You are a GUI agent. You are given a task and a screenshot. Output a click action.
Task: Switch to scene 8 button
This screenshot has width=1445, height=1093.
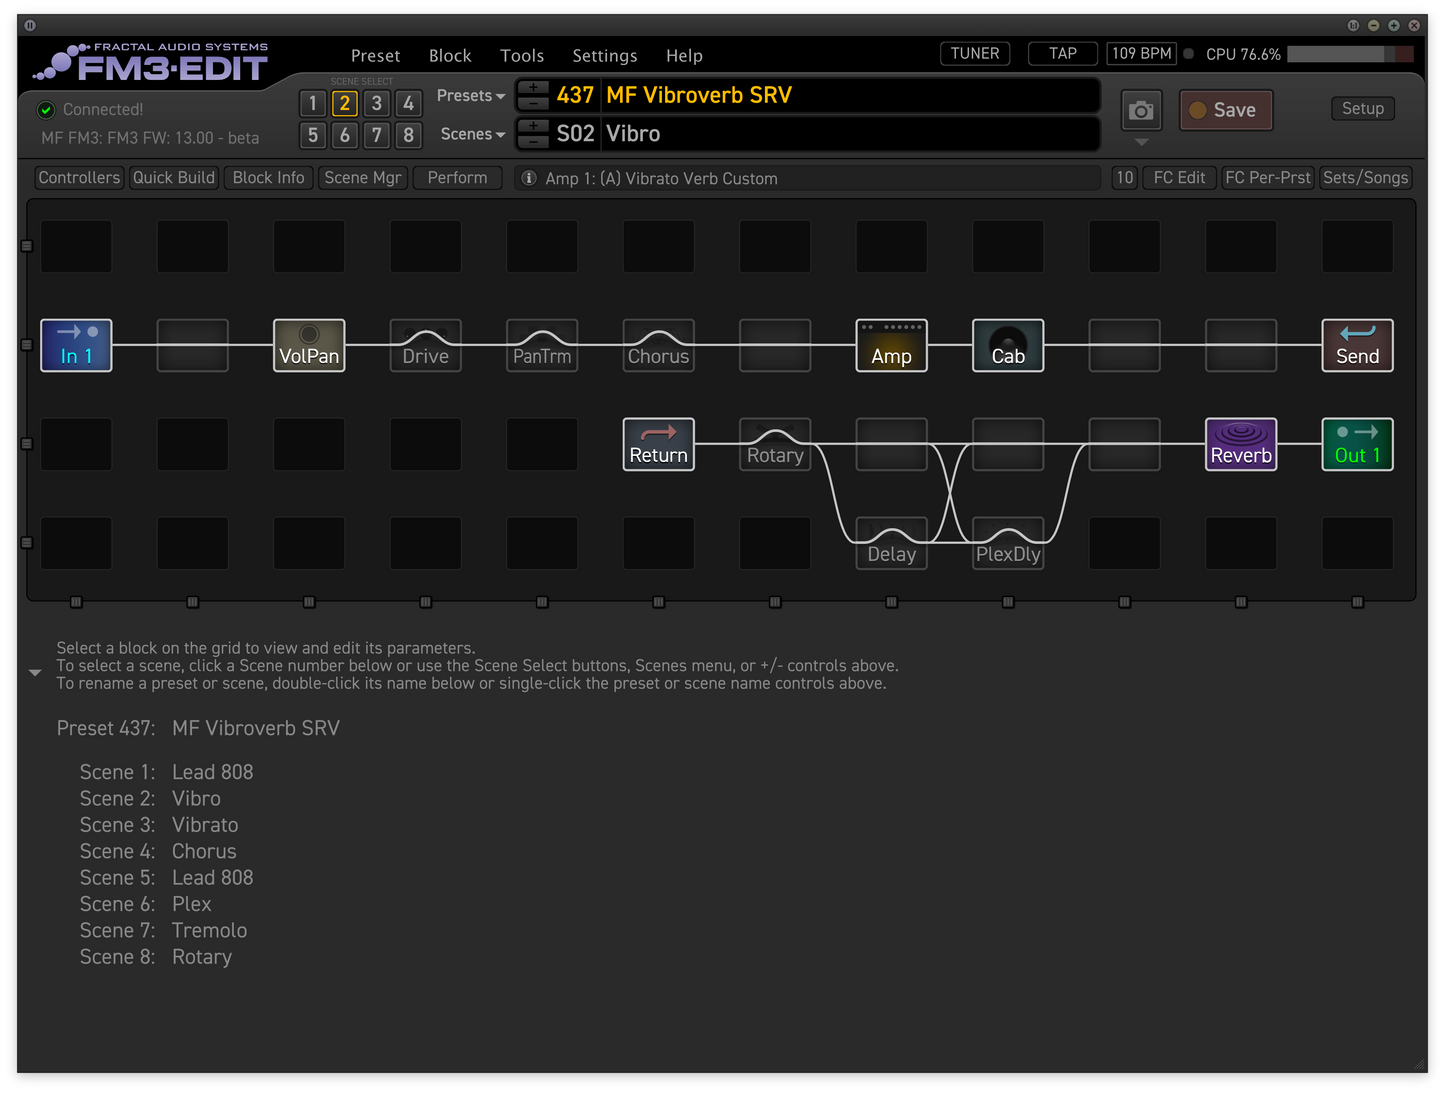[408, 135]
